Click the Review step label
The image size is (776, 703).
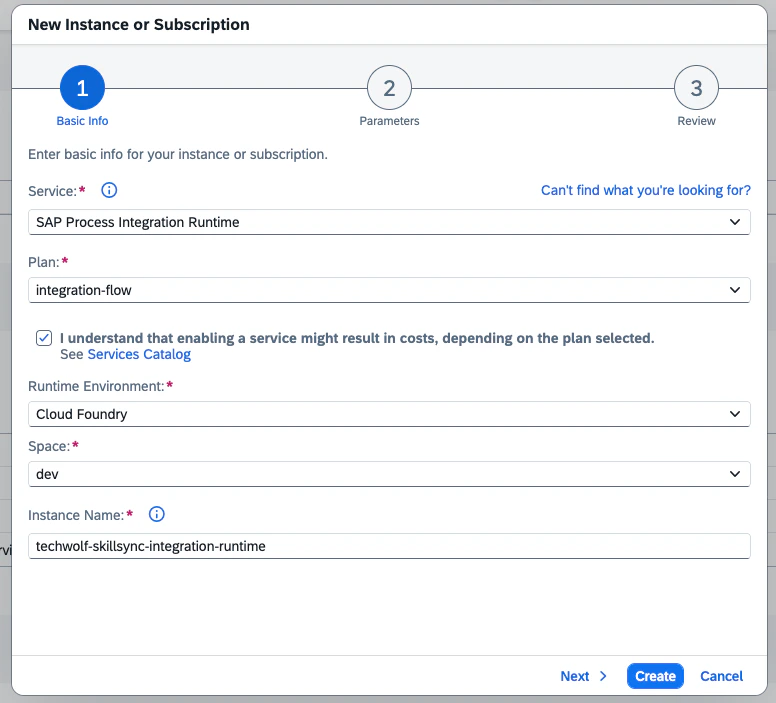click(696, 121)
